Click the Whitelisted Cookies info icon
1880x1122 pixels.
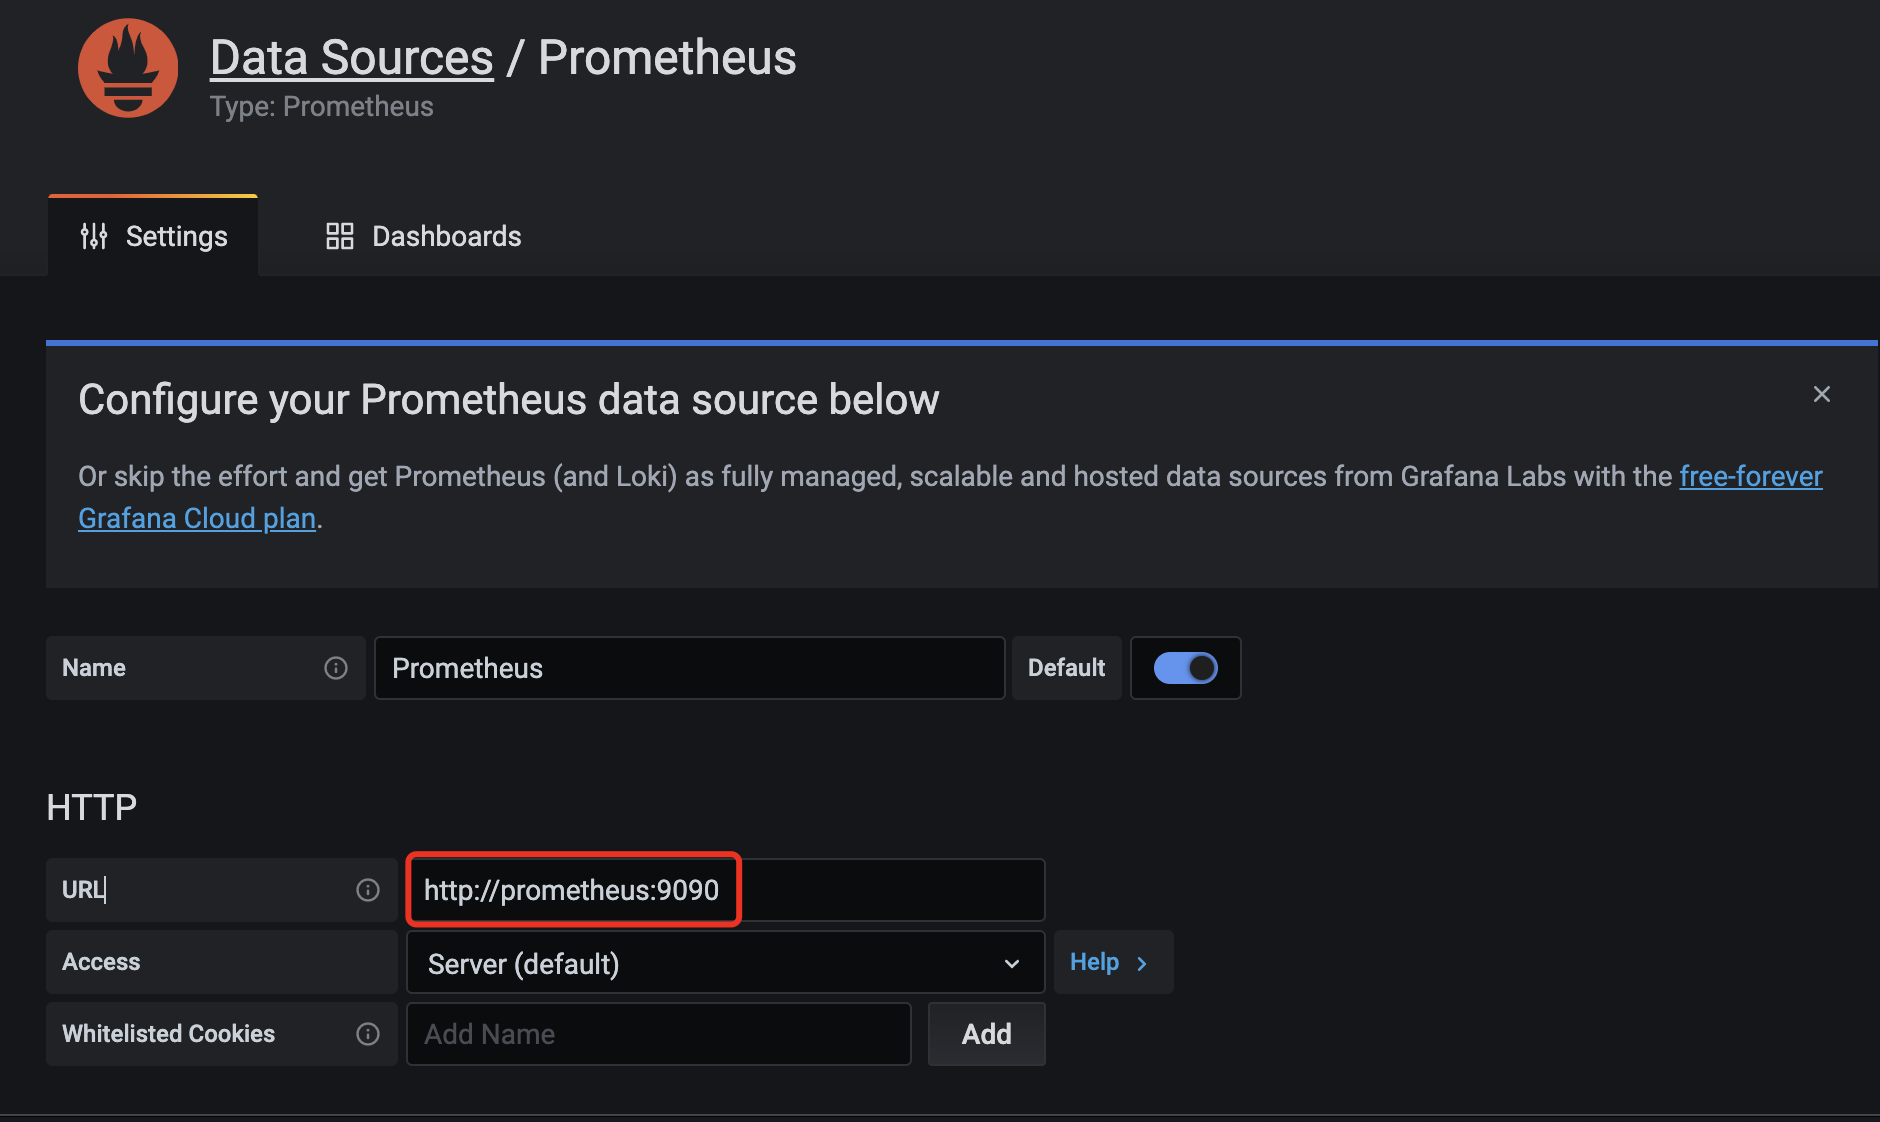tap(368, 1034)
